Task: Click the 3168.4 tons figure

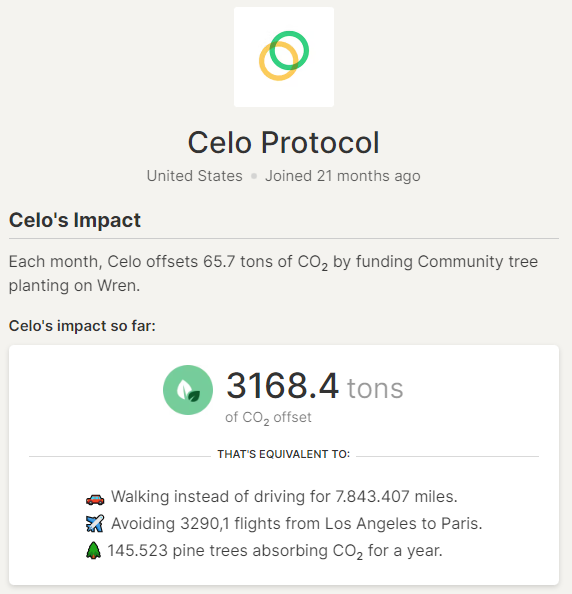Action: (315, 386)
